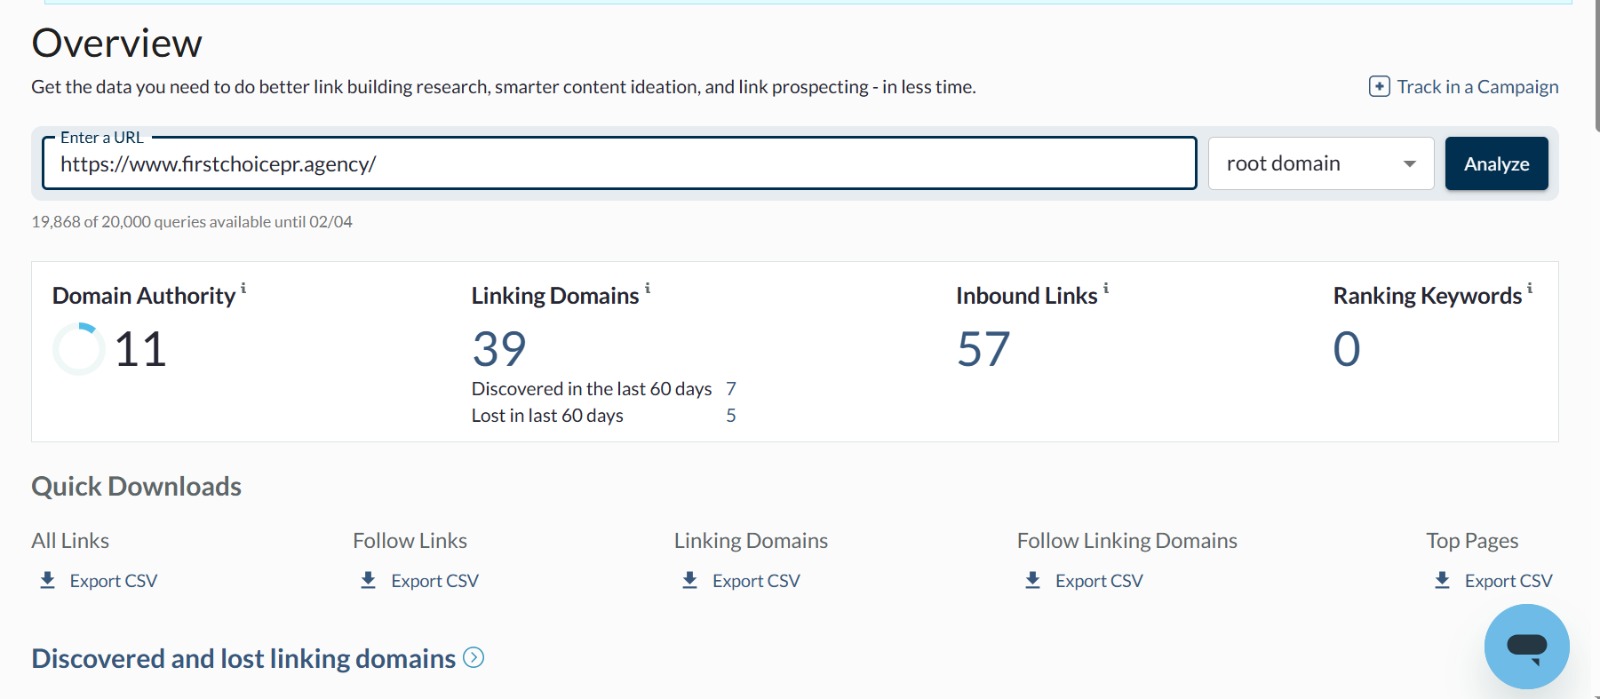
Task: Open Track in a Campaign link
Action: click(1477, 87)
